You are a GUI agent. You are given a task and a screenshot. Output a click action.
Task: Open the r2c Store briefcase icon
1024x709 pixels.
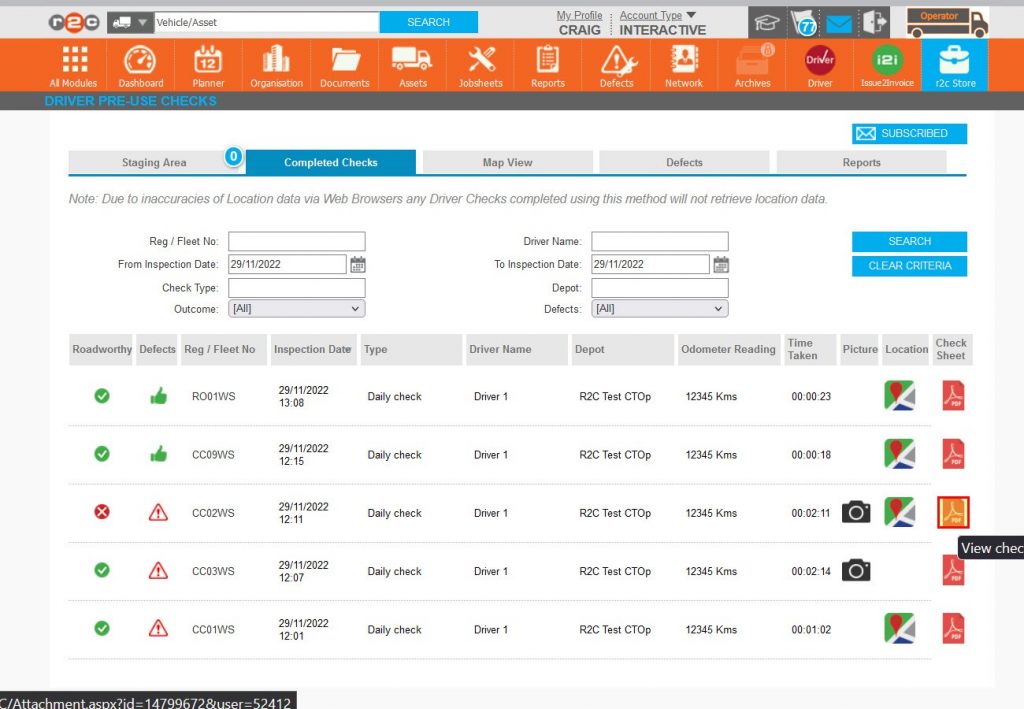[955, 66]
